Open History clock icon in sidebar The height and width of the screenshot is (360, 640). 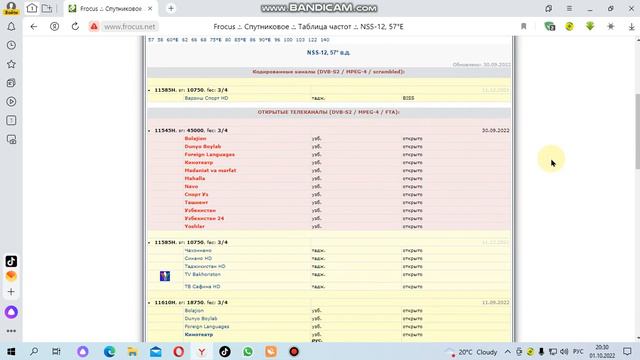click(x=11, y=45)
